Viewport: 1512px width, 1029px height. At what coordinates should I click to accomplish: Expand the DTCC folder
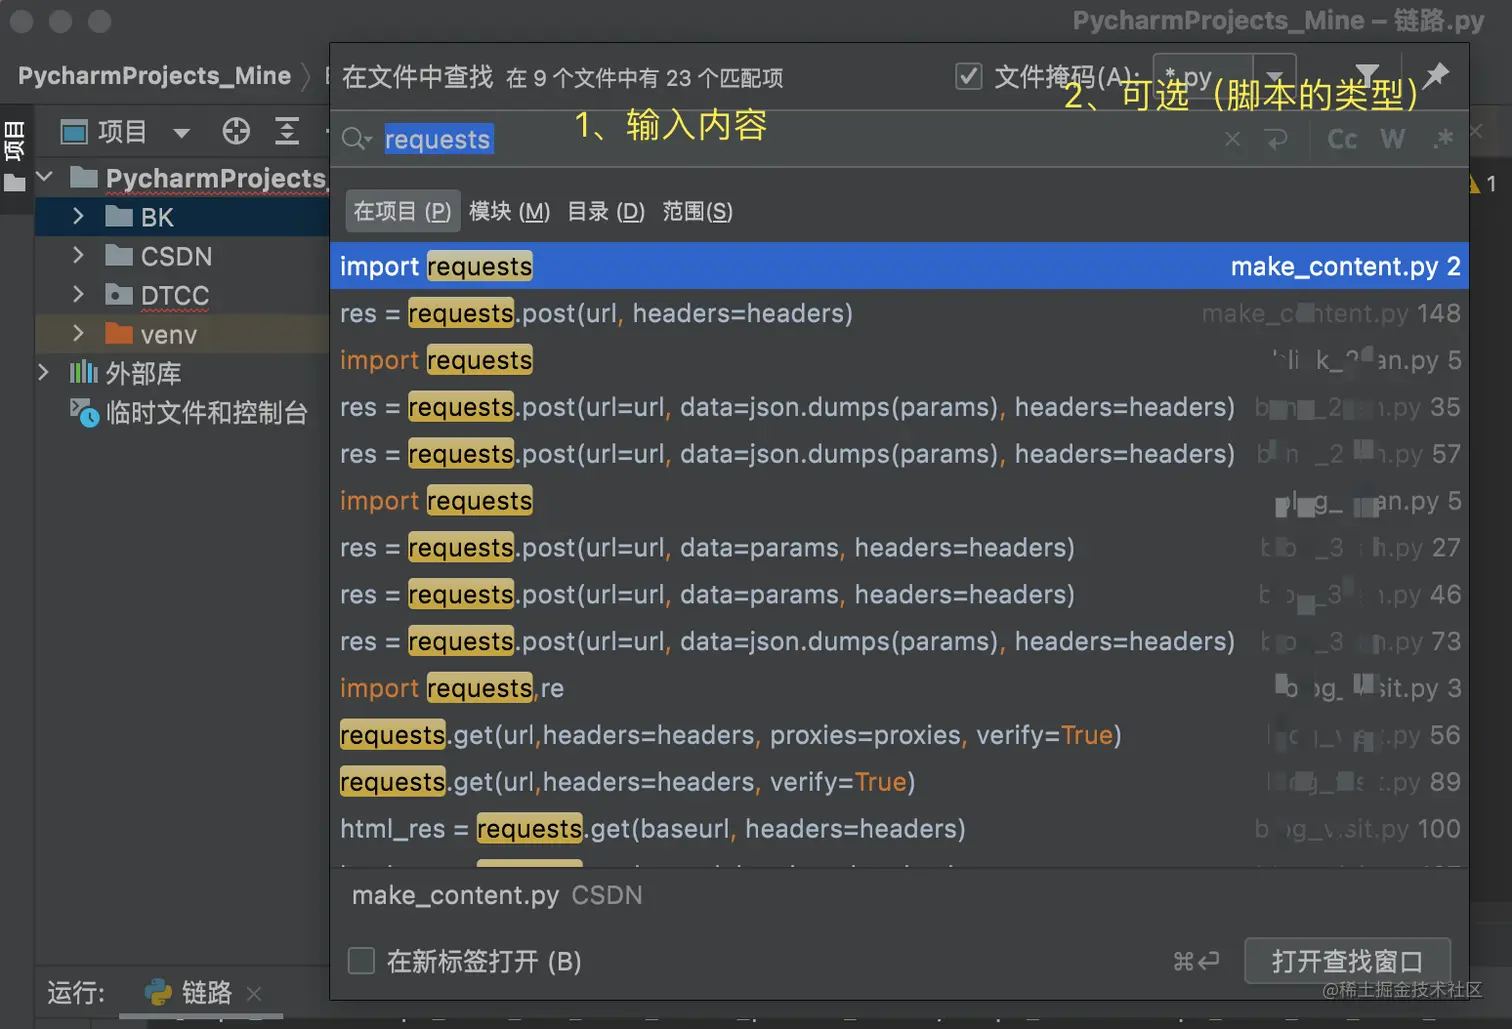[x=78, y=294]
